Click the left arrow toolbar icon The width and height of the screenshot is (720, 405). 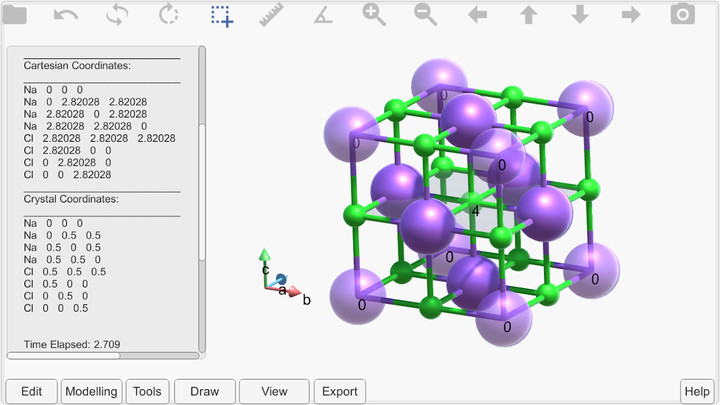pos(477,15)
